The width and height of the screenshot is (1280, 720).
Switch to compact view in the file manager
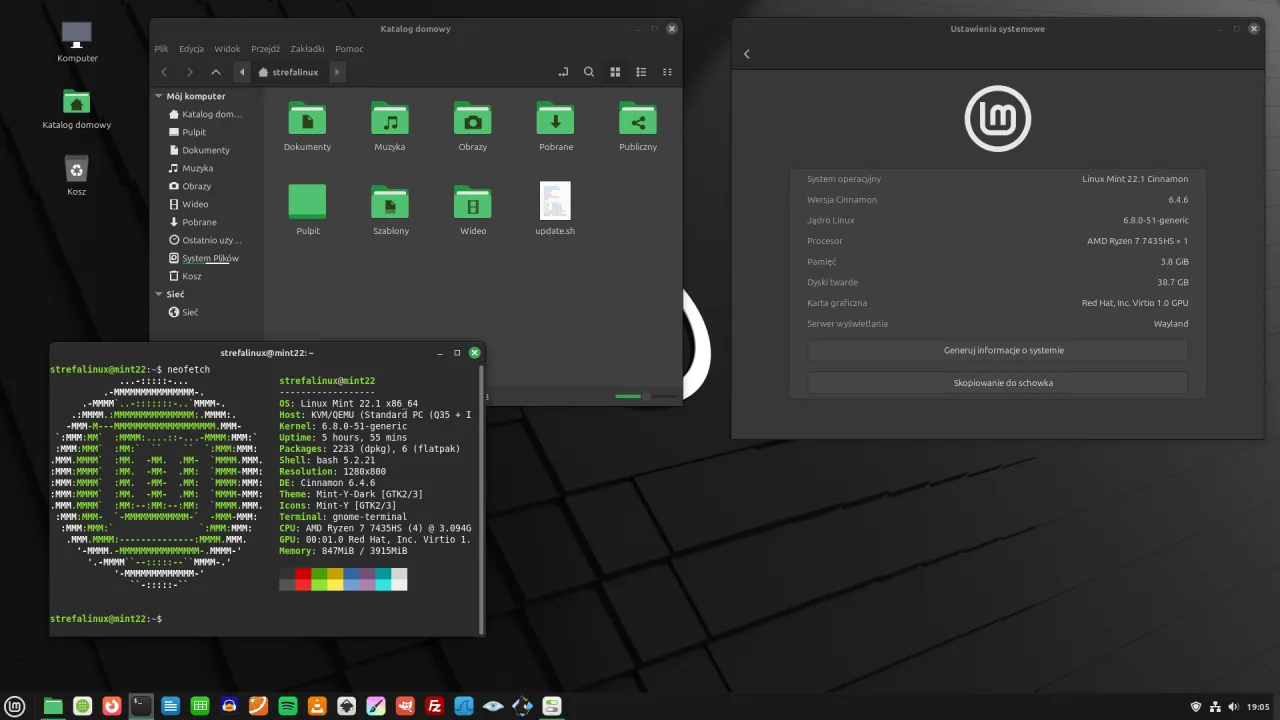[x=667, y=72]
